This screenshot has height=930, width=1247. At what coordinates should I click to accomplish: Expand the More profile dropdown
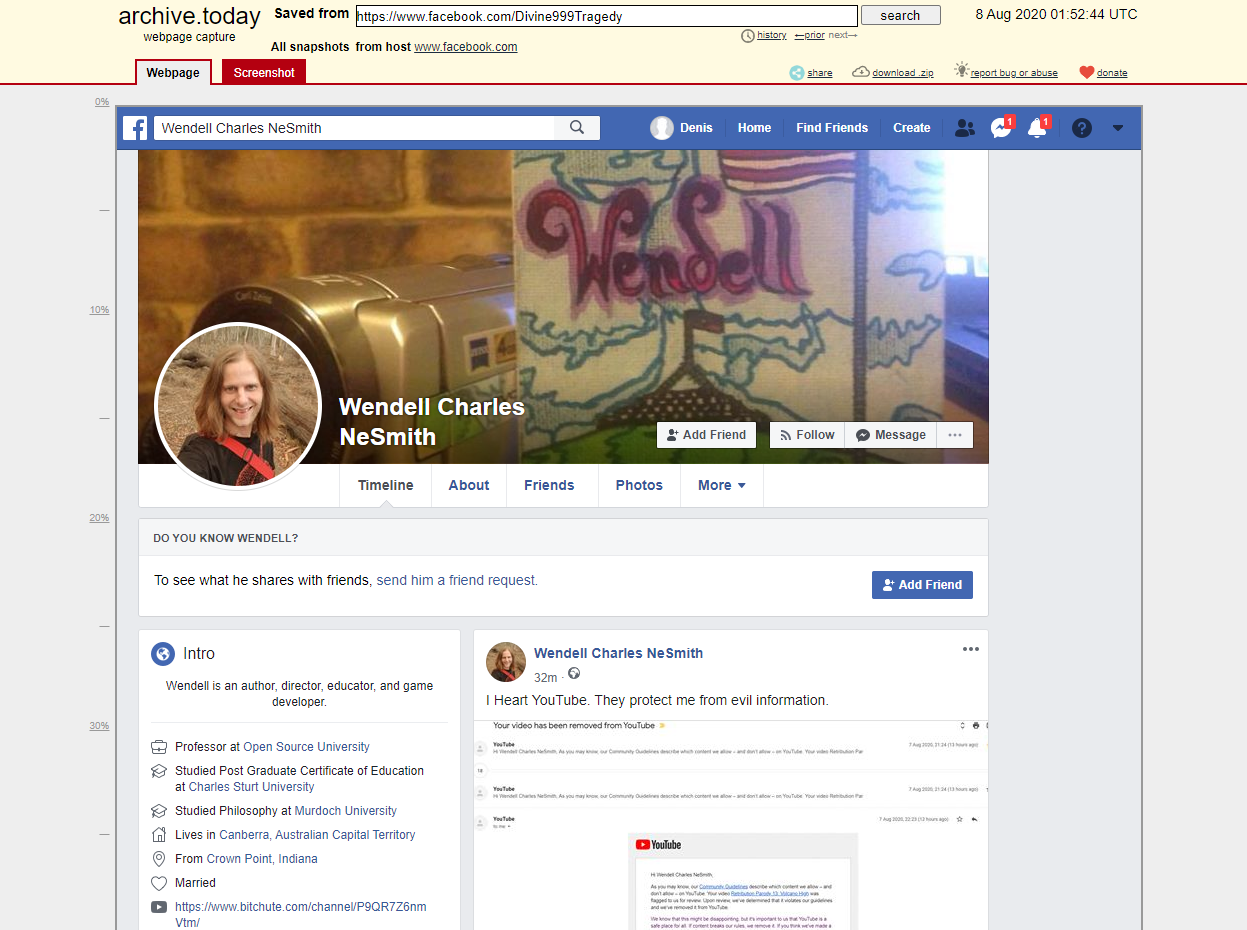tap(722, 486)
